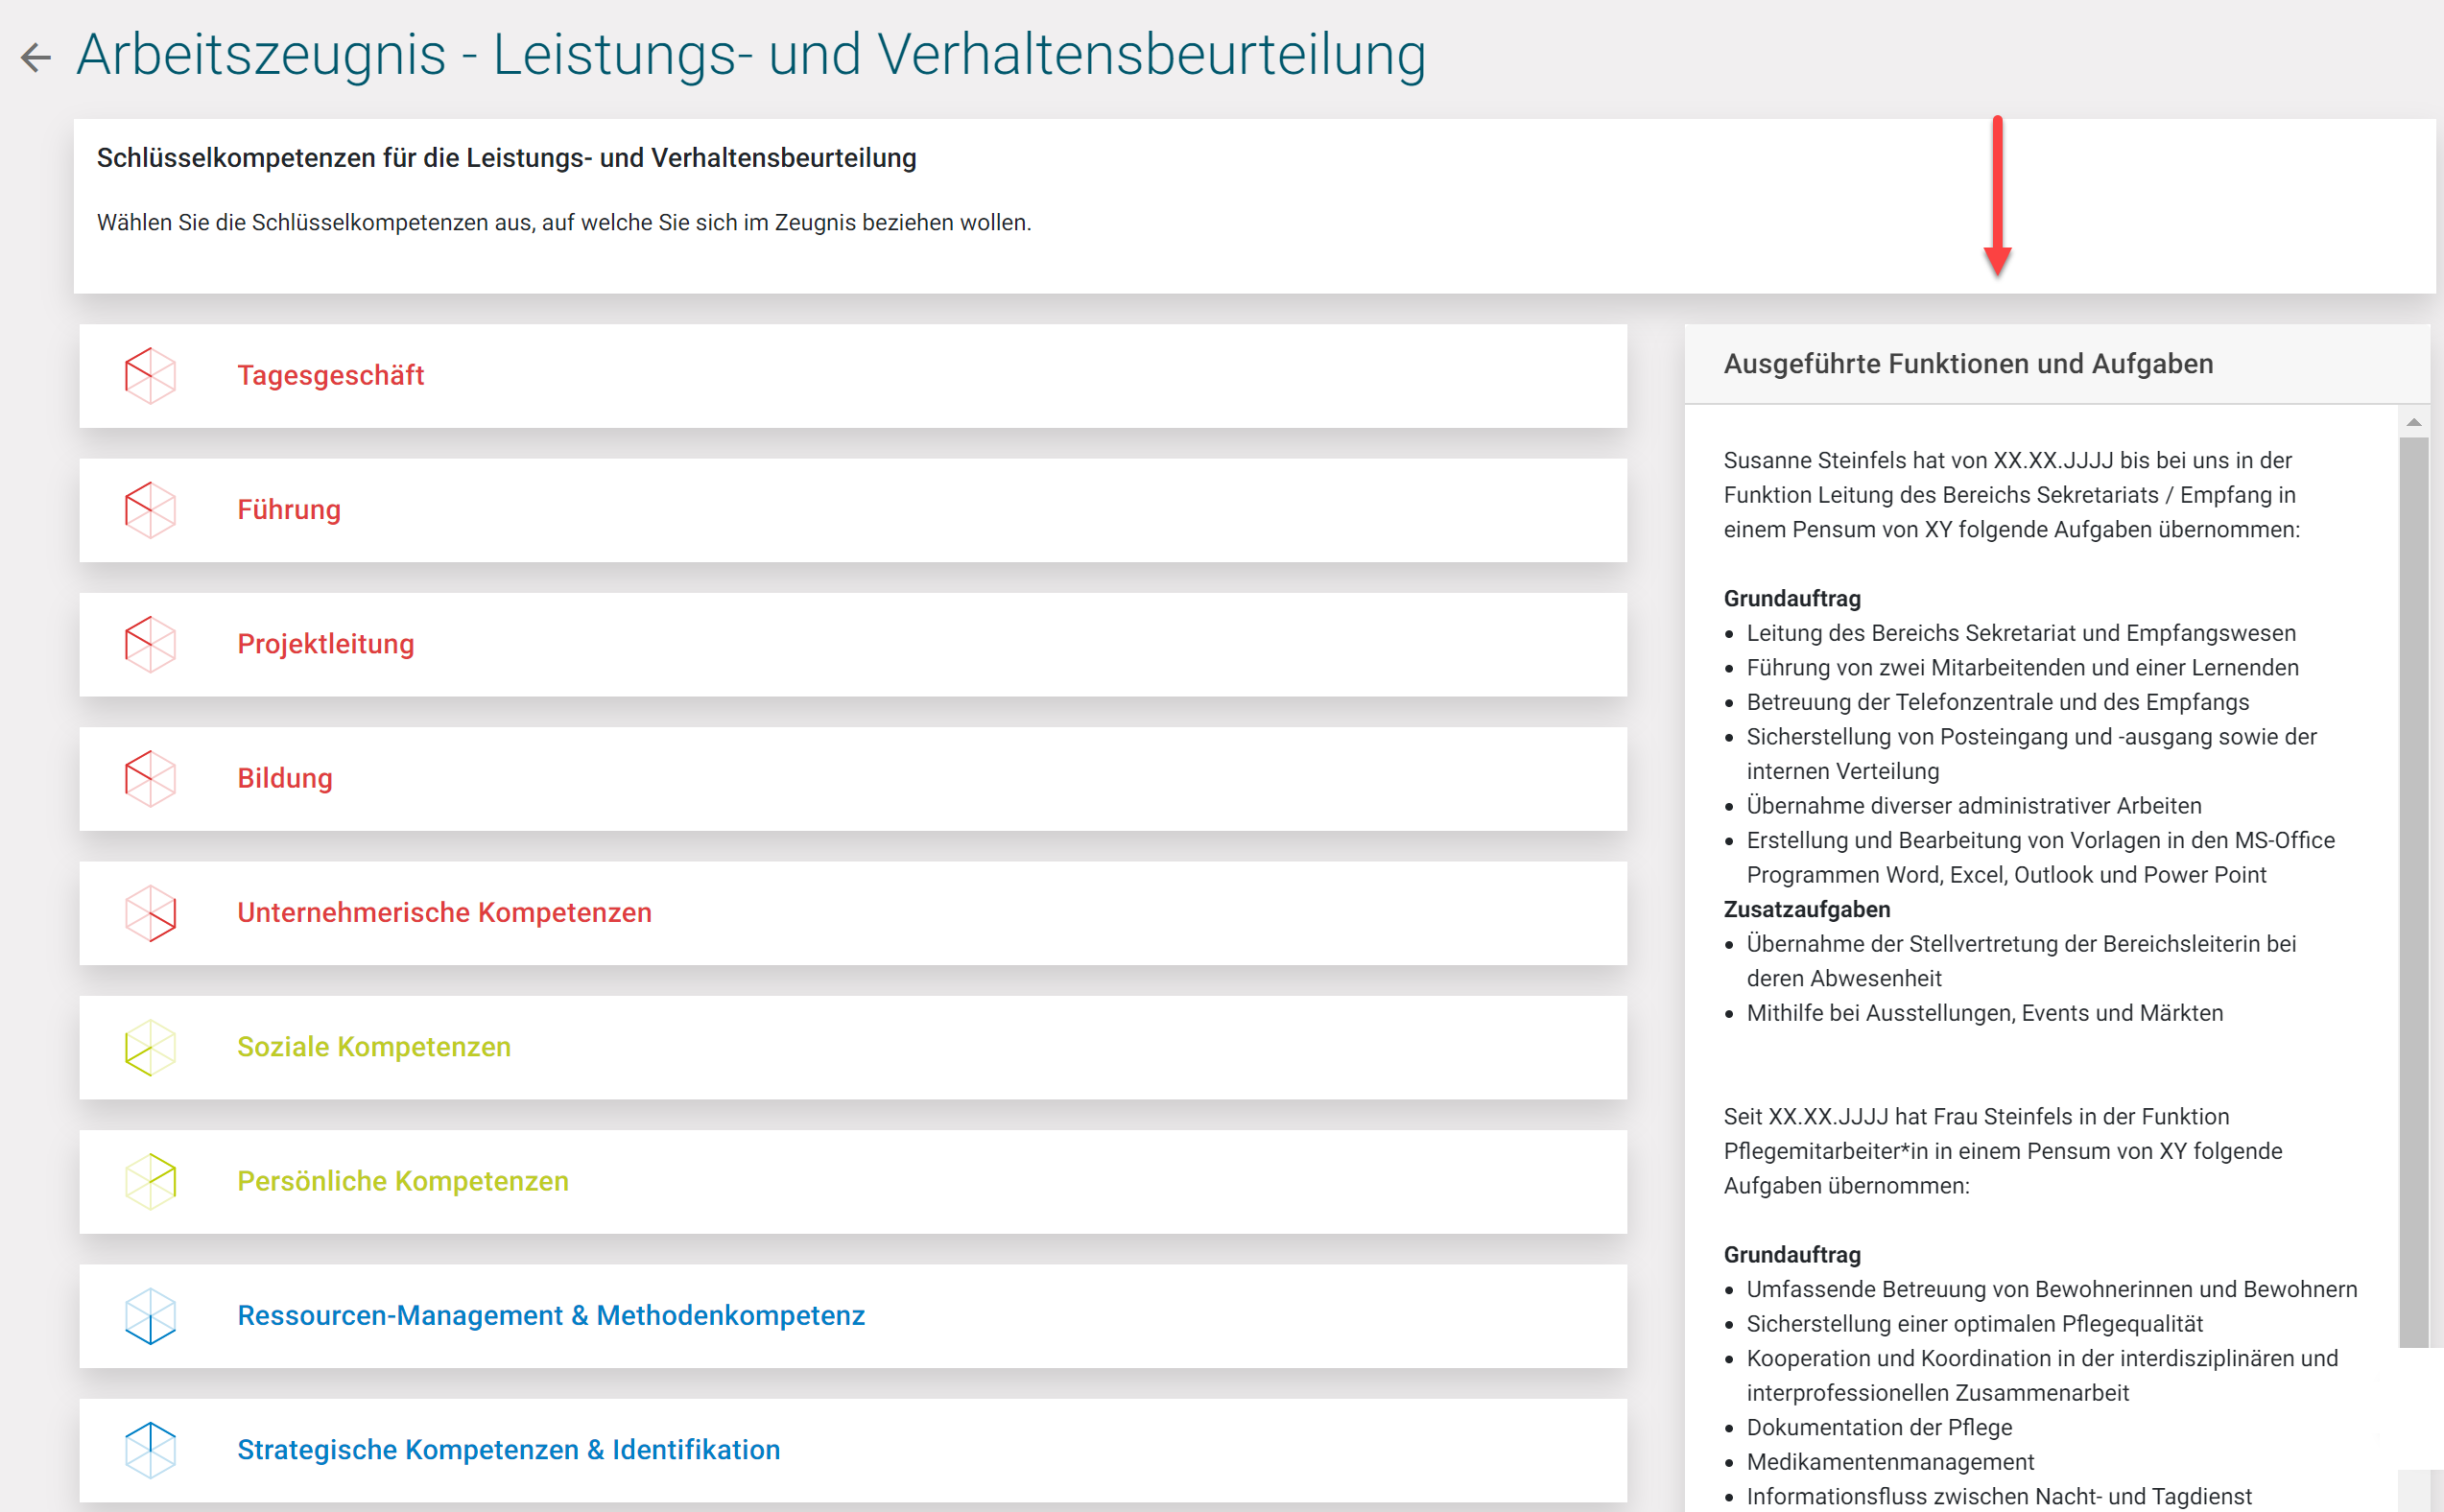Click the scrollbar up arrow in Aufgaben panel

2413,422
